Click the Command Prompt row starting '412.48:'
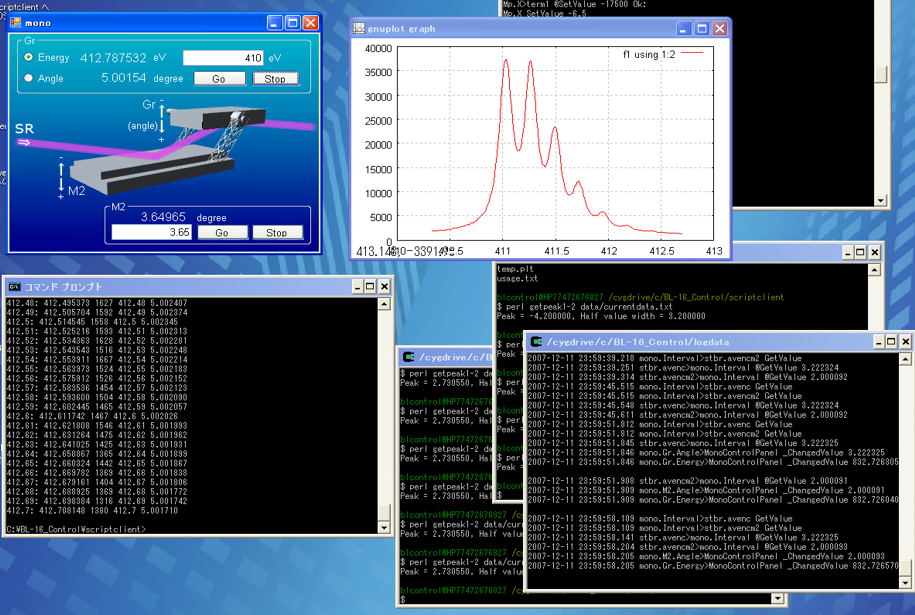915x615 pixels. coord(97,303)
